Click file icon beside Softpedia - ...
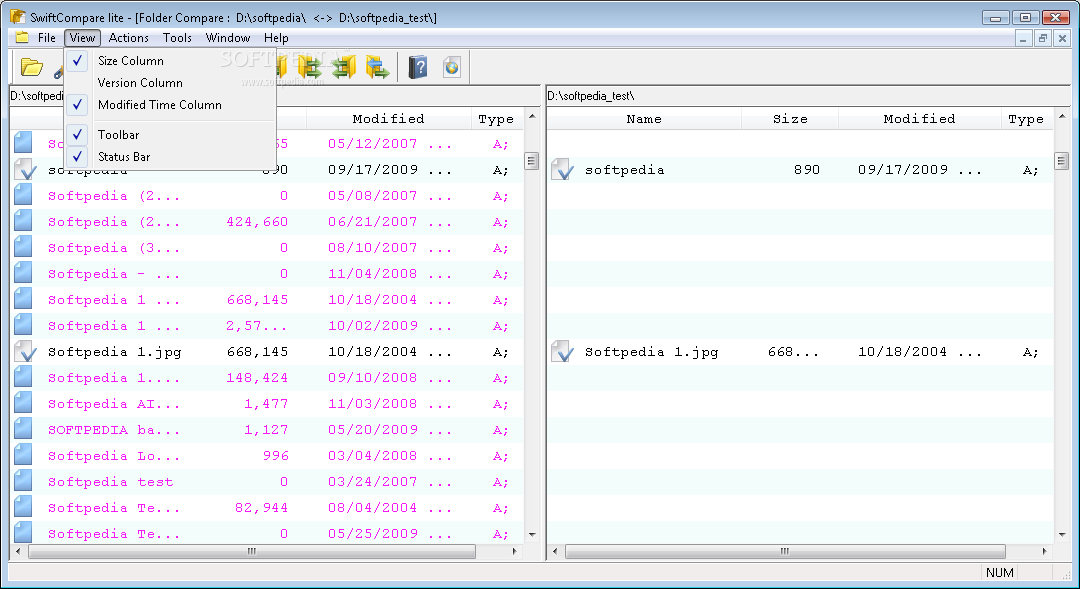 [x=23, y=273]
